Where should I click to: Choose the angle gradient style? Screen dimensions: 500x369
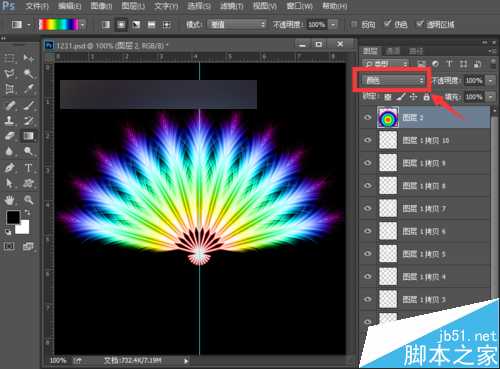pyautogui.click(x=136, y=25)
